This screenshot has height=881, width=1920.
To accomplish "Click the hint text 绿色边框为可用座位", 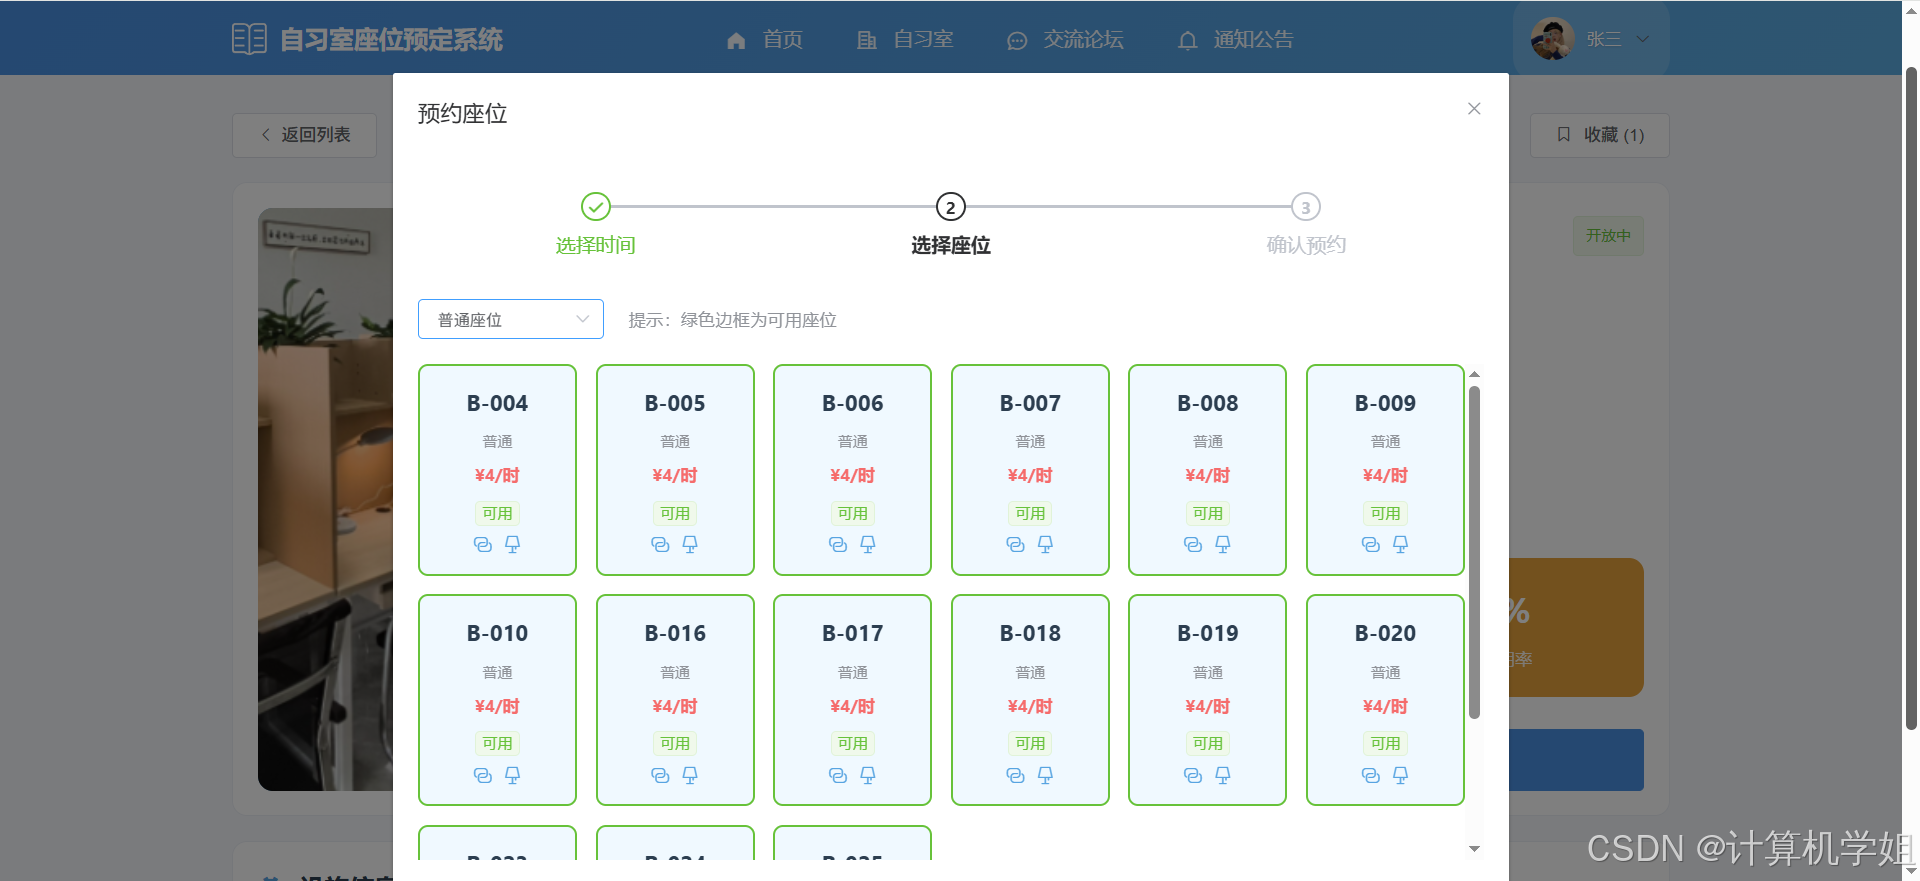I will pos(758,320).
